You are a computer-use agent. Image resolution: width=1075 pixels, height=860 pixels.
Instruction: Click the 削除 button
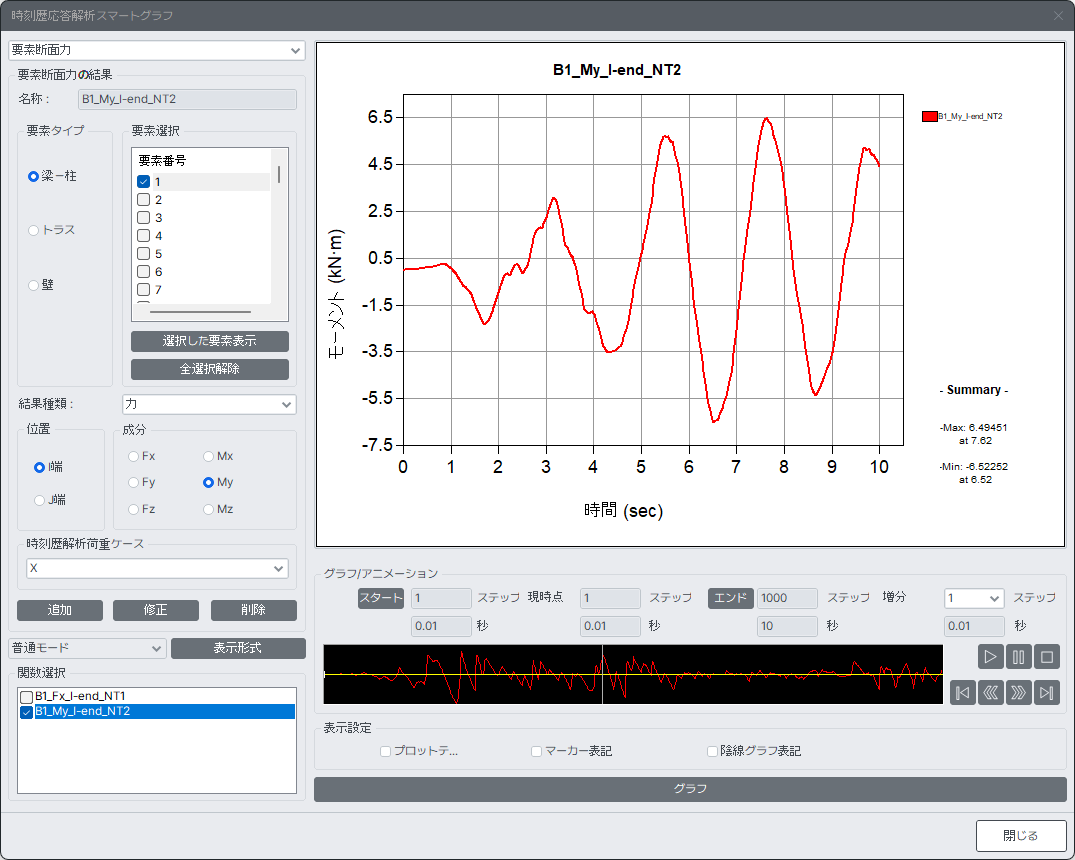(254, 610)
